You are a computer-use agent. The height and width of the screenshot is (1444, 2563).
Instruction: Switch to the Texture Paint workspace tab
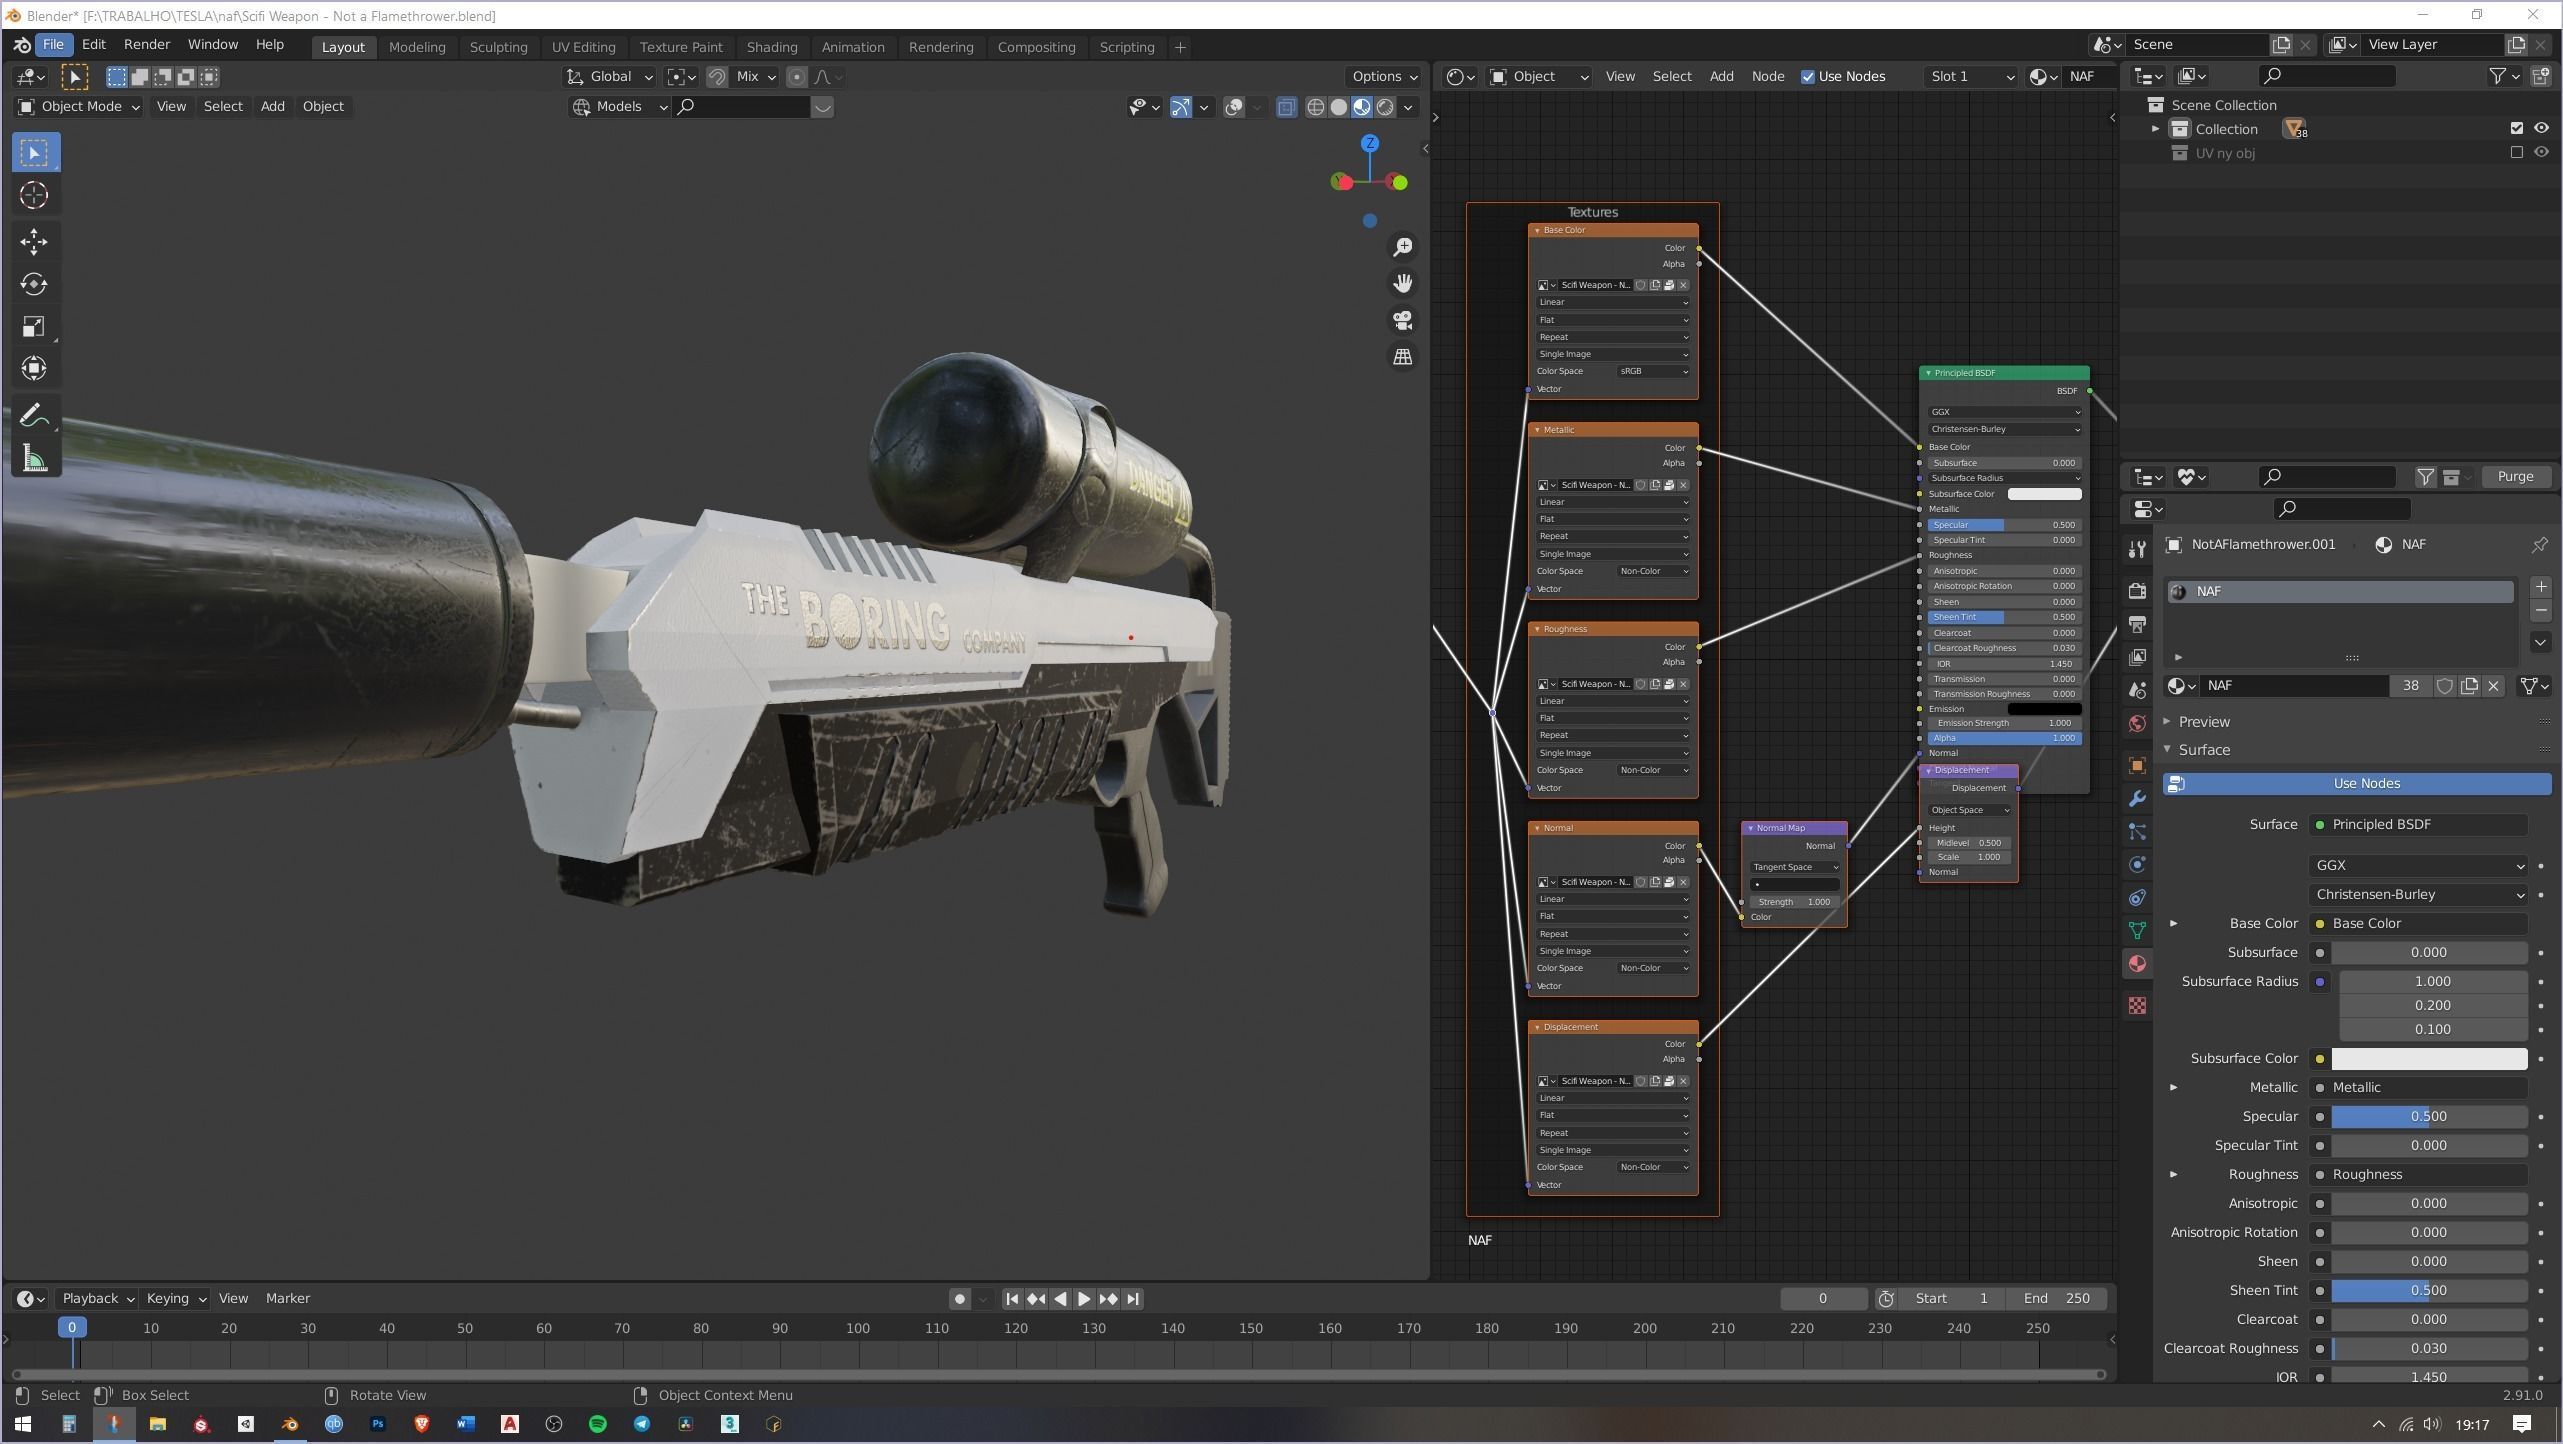point(680,47)
